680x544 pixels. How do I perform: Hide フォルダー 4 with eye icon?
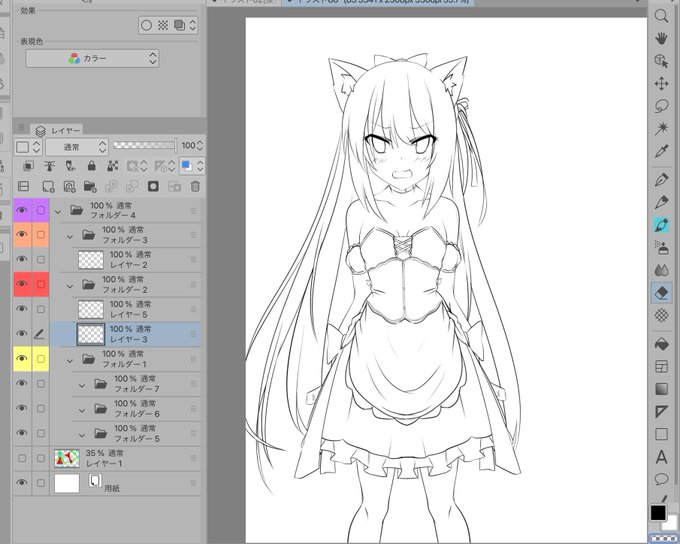22,210
